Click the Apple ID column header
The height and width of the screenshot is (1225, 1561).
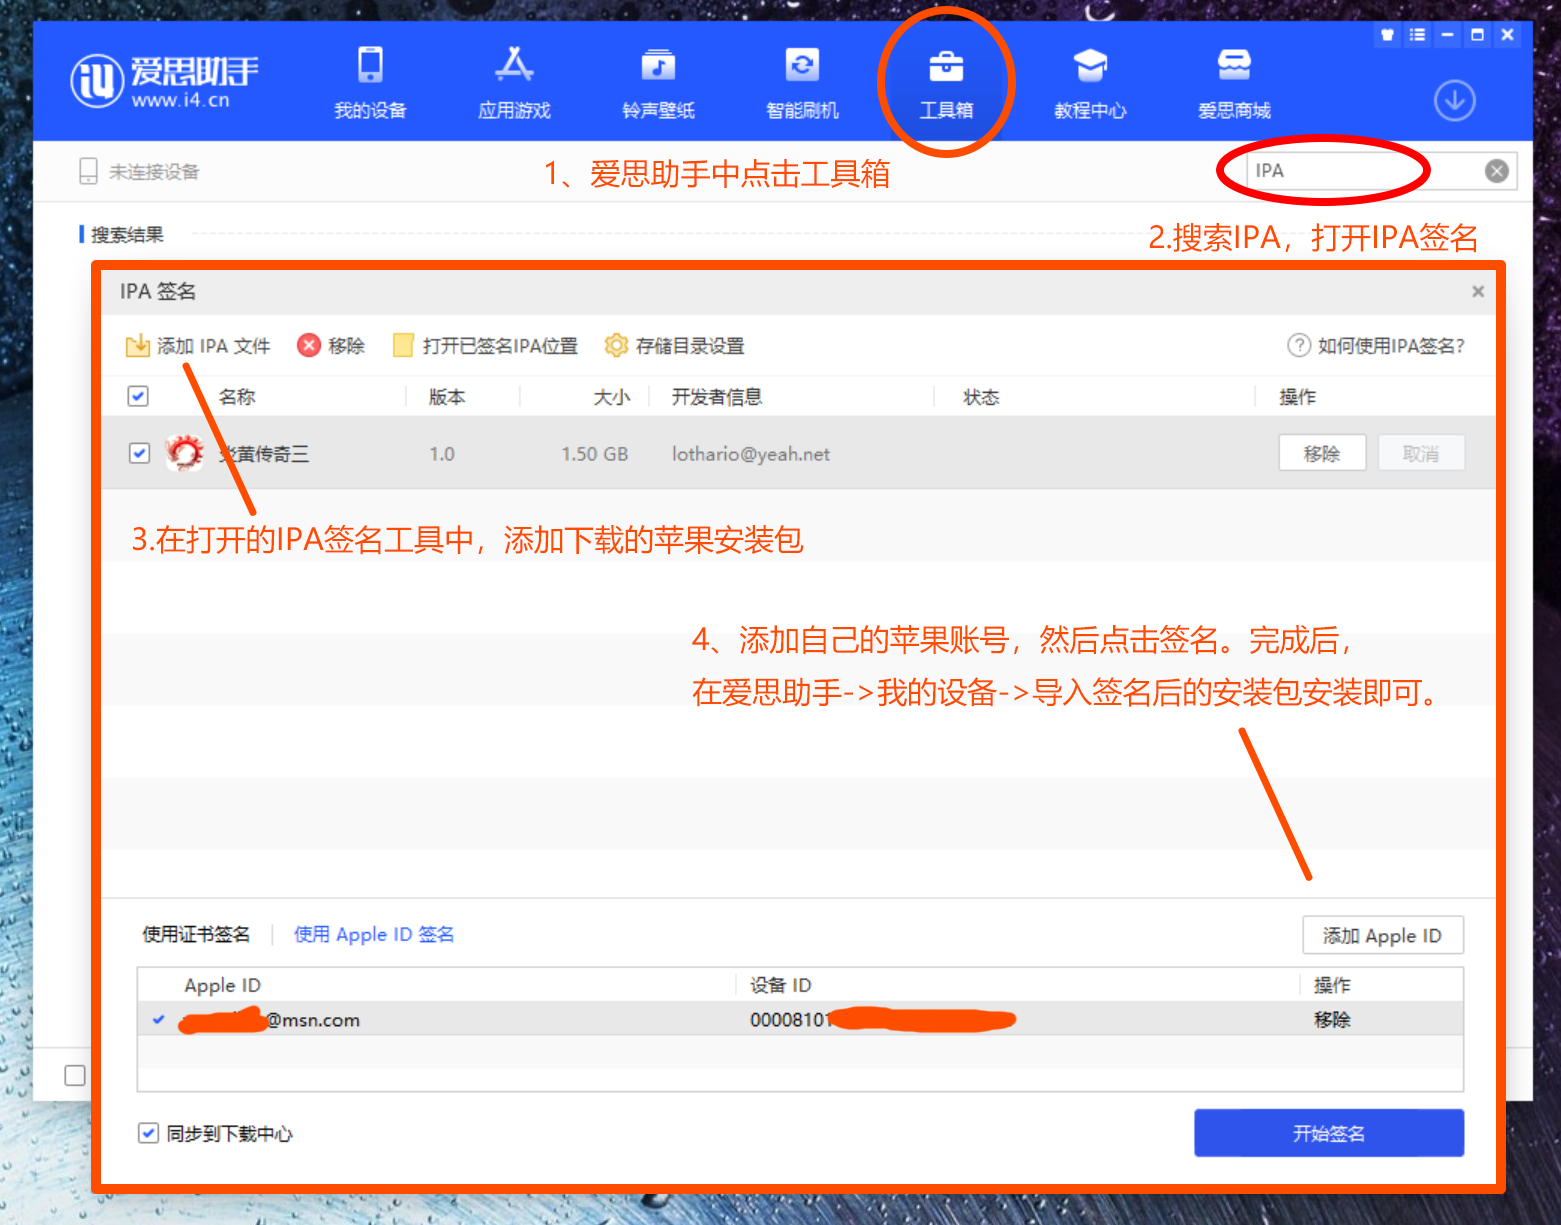(x=222, y=985)
